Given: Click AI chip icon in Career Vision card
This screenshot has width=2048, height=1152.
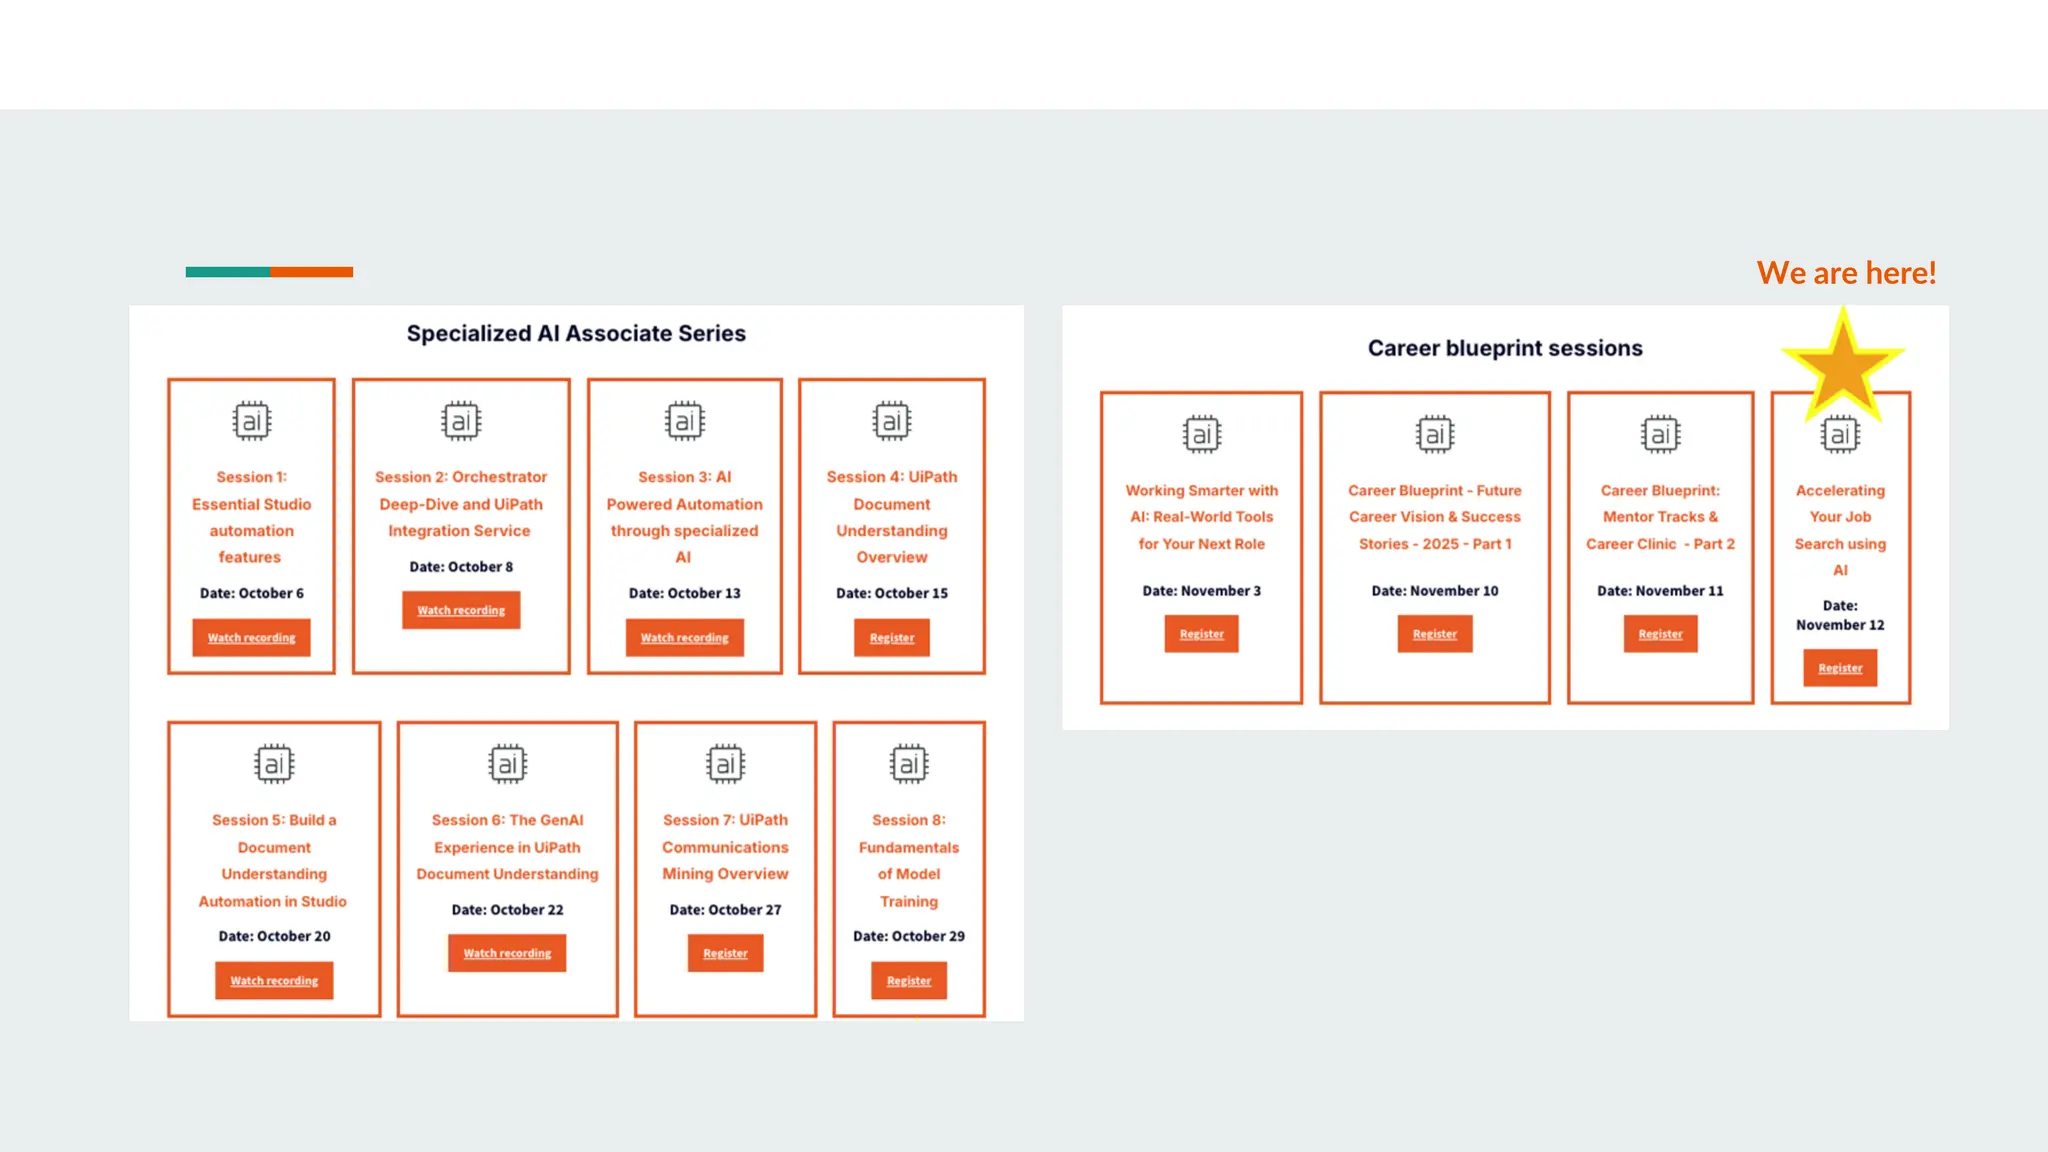Looking at the screenshot, I should tap(1434, 435).
